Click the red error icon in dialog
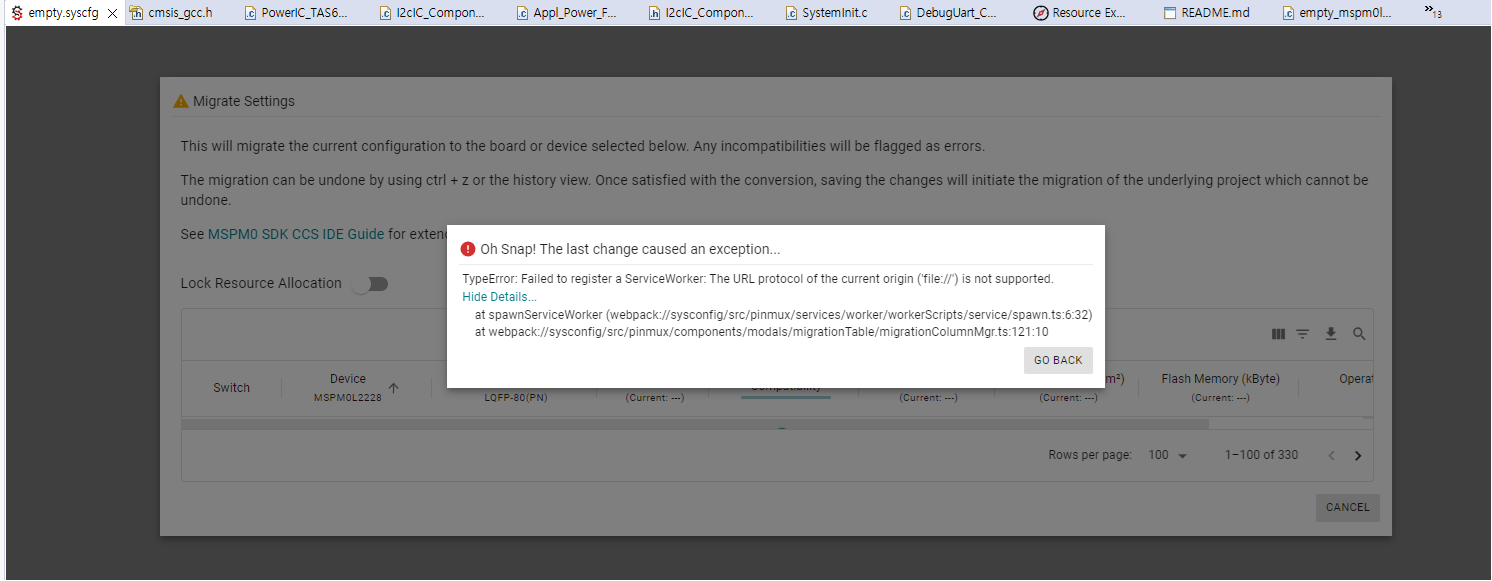 [468, 249]
